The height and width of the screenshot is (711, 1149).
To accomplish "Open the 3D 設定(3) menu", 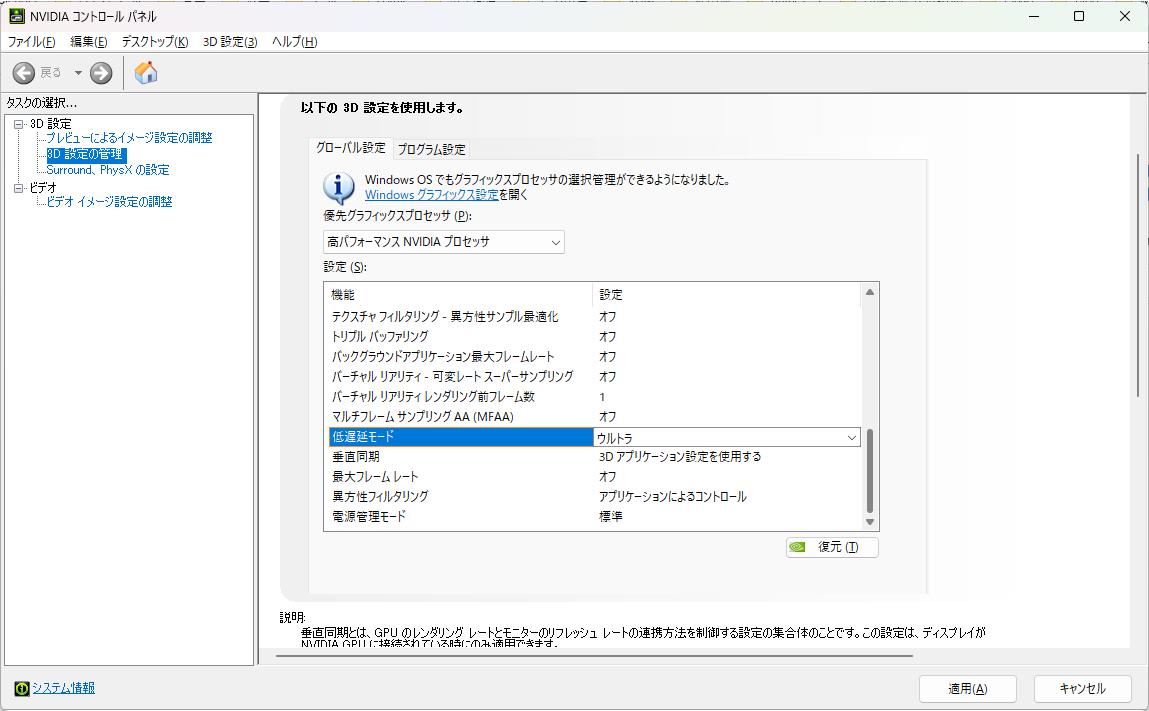I will point(230,42).
